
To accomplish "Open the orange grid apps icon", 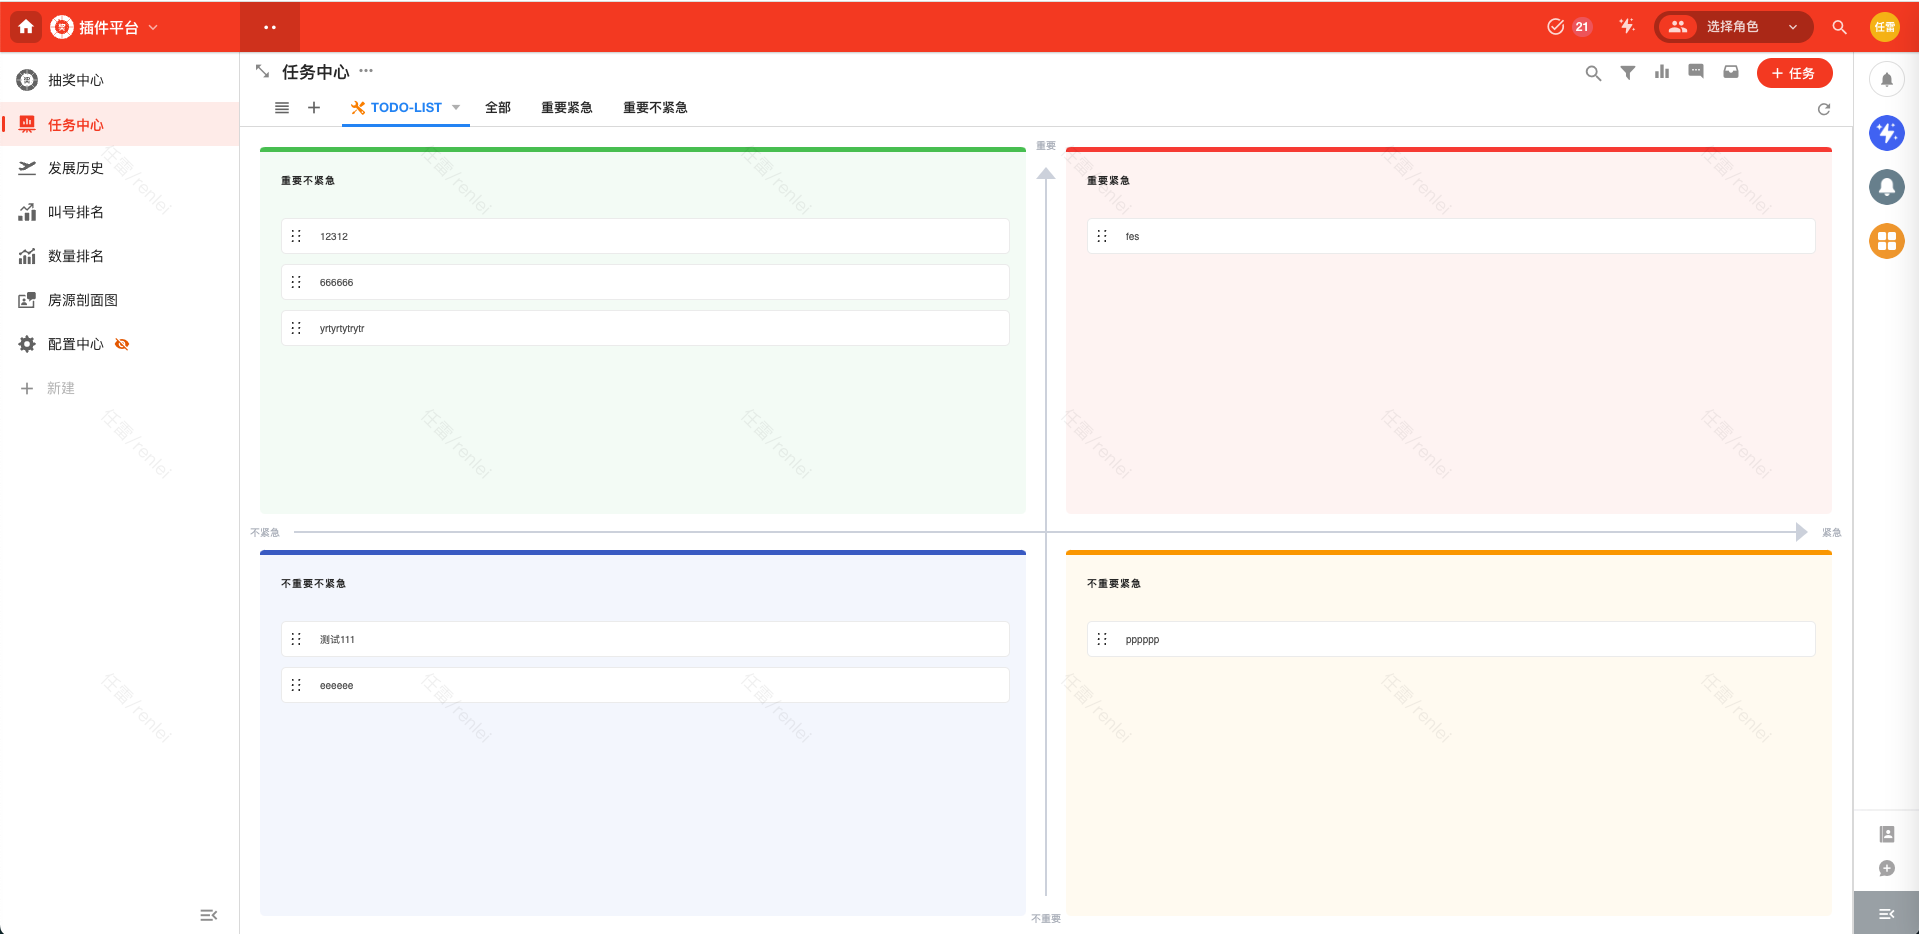I will (x=1886, y=241).
